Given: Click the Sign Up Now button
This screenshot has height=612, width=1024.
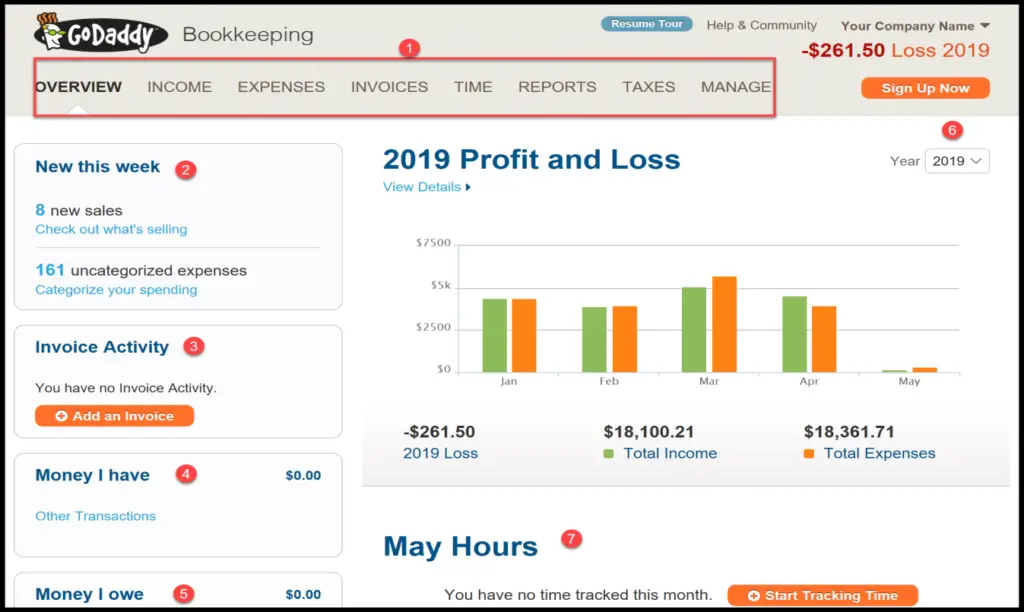Looking at the screenshot, I should [925, 88].
